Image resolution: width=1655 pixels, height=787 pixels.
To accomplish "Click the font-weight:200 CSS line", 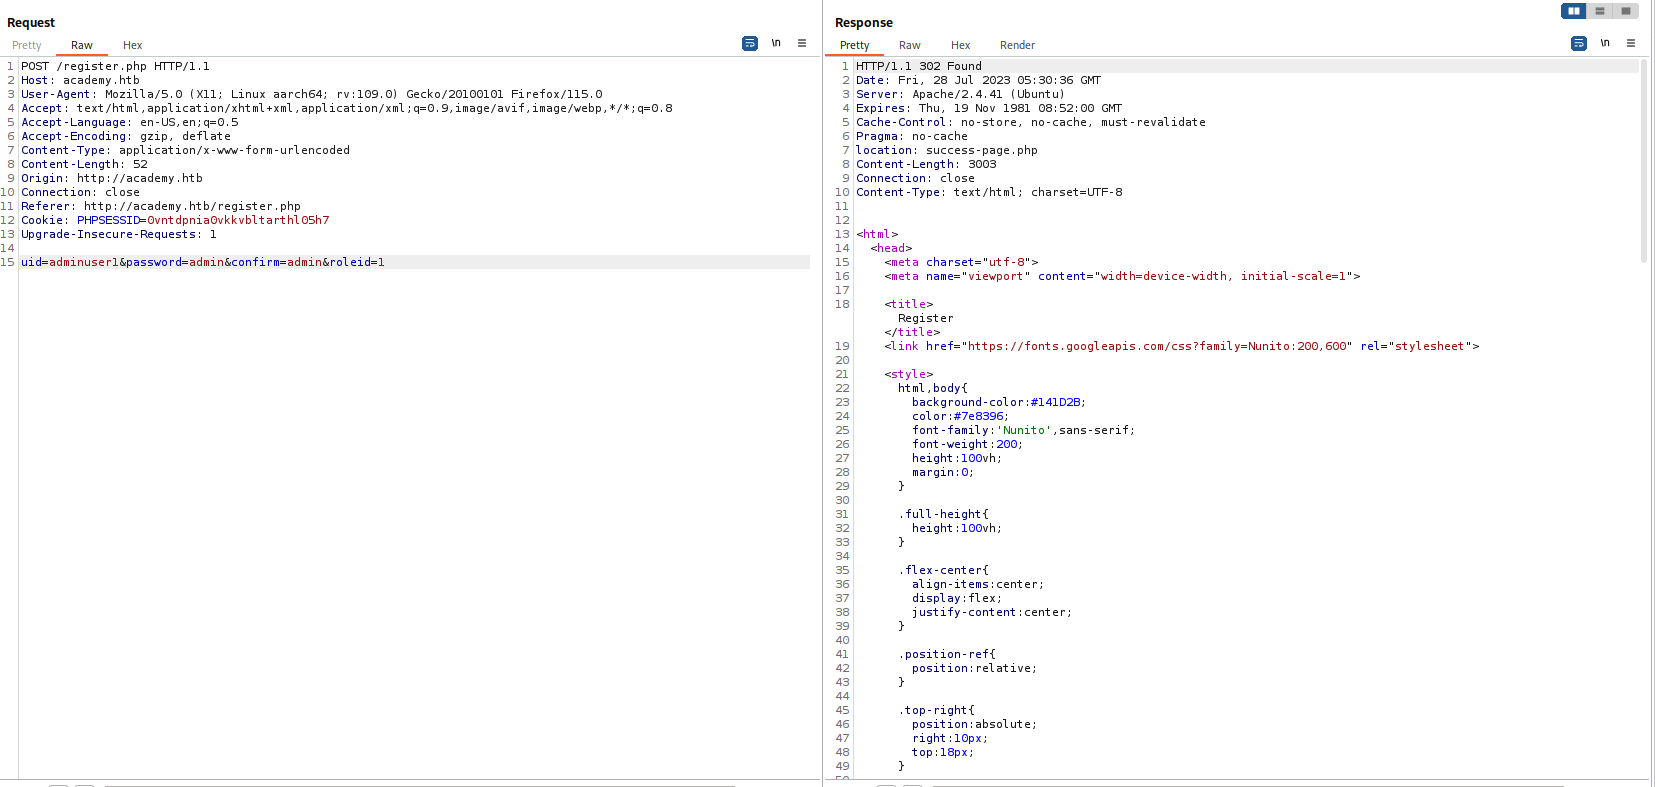I will pos(968,444).
